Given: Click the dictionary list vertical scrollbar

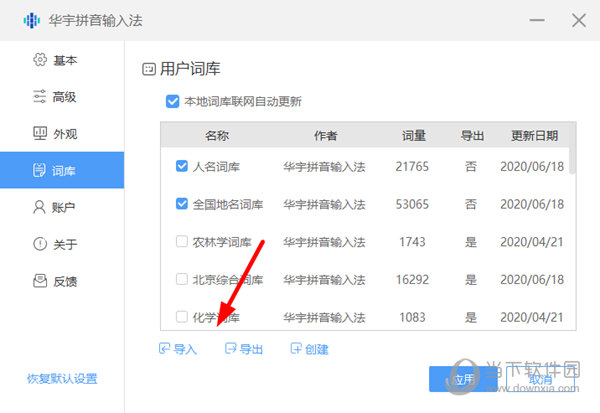Looking at the screenshot, I should pyautogui.click(x=572, y=160).
